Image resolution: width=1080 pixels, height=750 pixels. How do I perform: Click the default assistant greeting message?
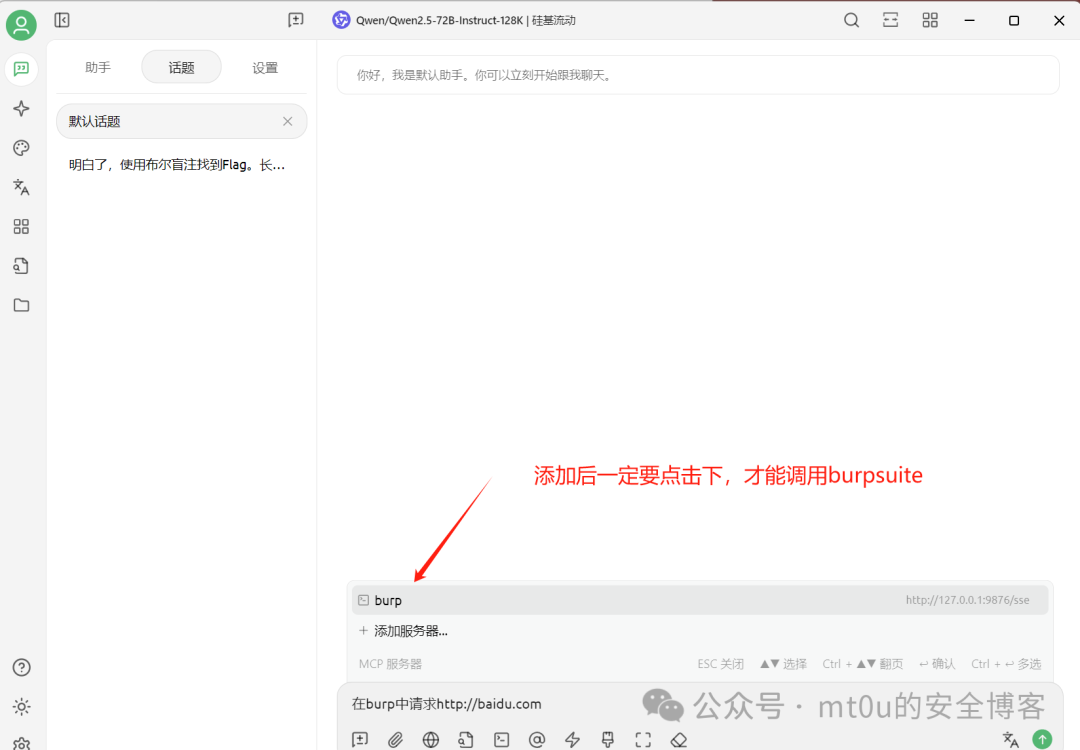pos(698,75)
